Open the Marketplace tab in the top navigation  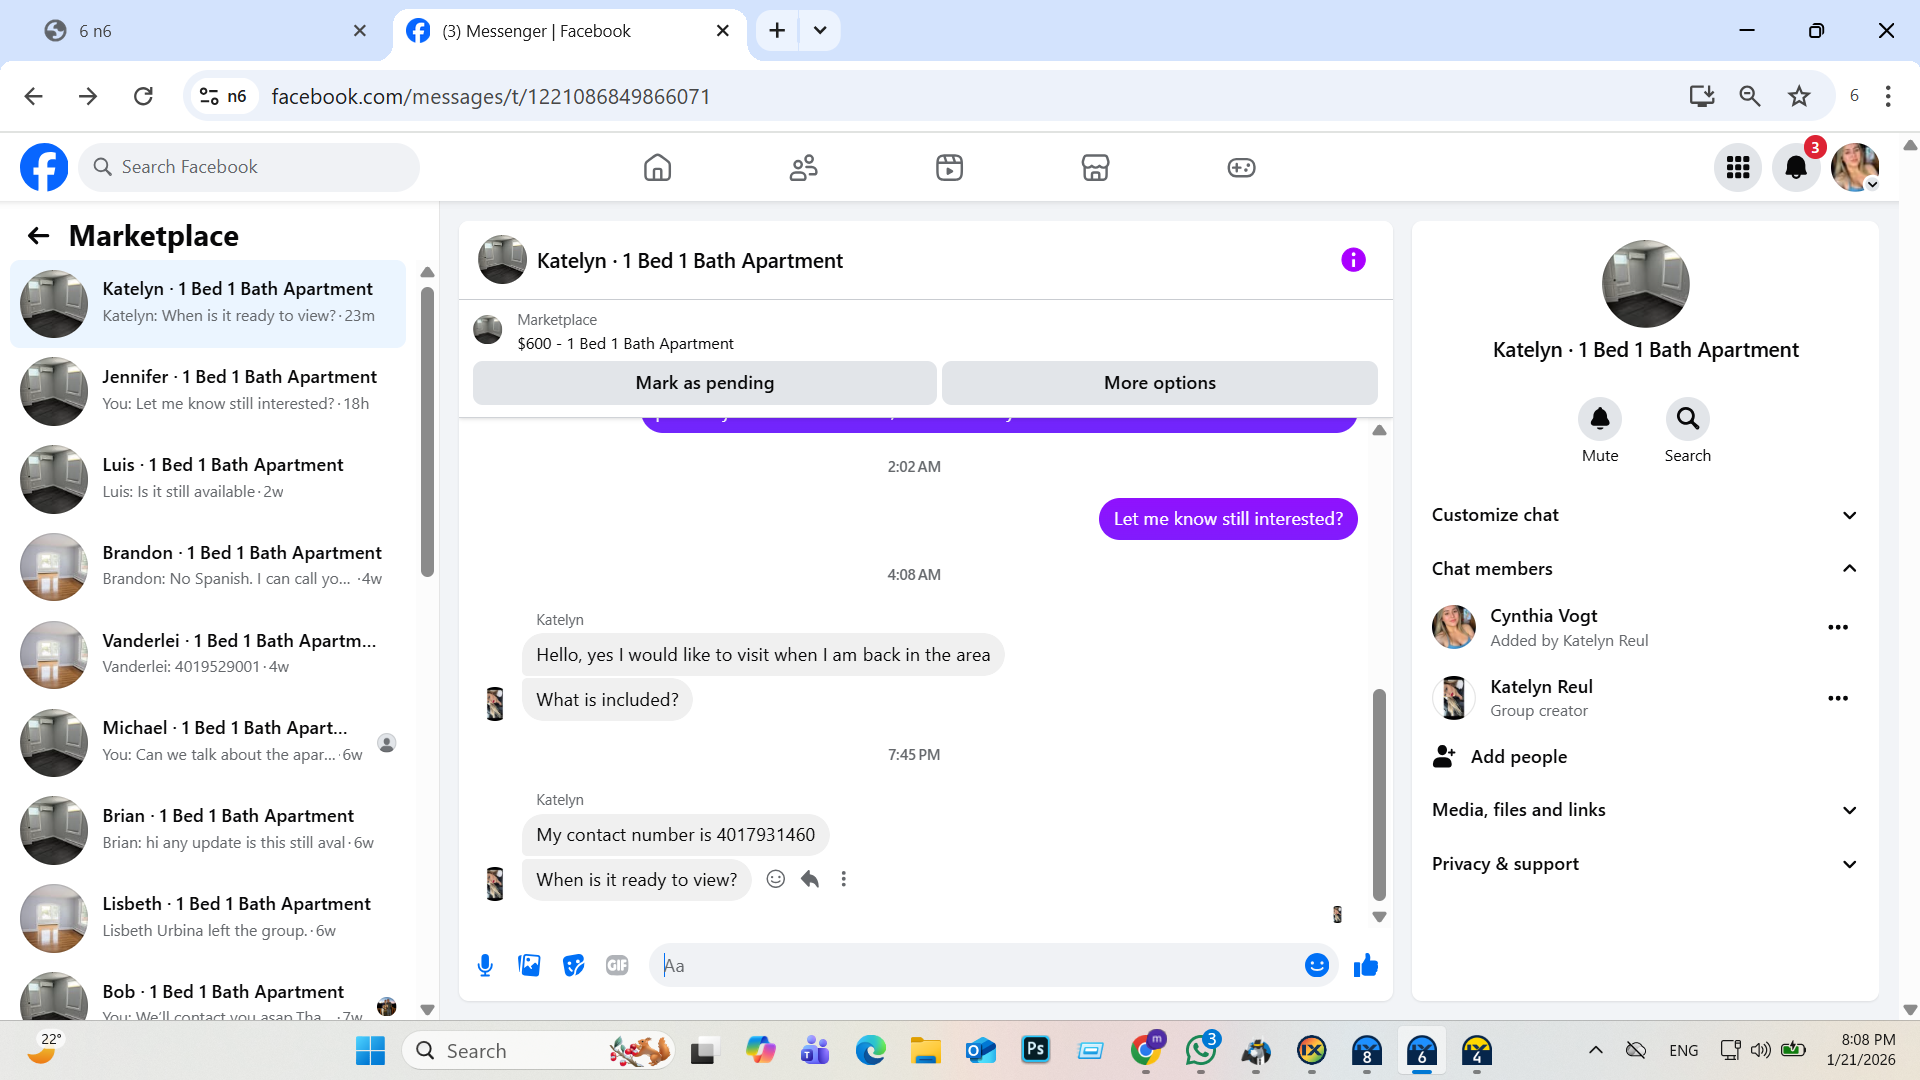(x=1095, y=167)
